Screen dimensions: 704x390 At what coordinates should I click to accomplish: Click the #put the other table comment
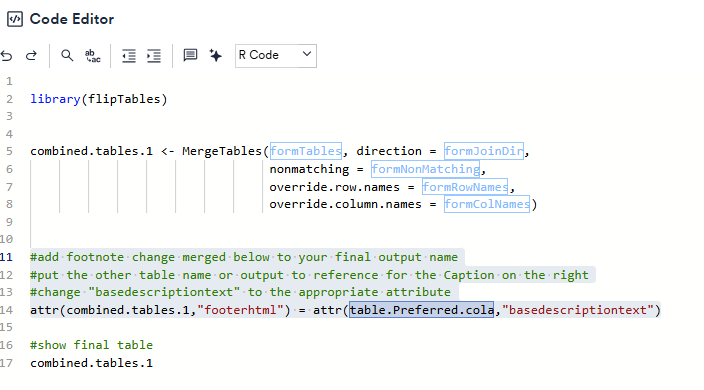point(309,275)
